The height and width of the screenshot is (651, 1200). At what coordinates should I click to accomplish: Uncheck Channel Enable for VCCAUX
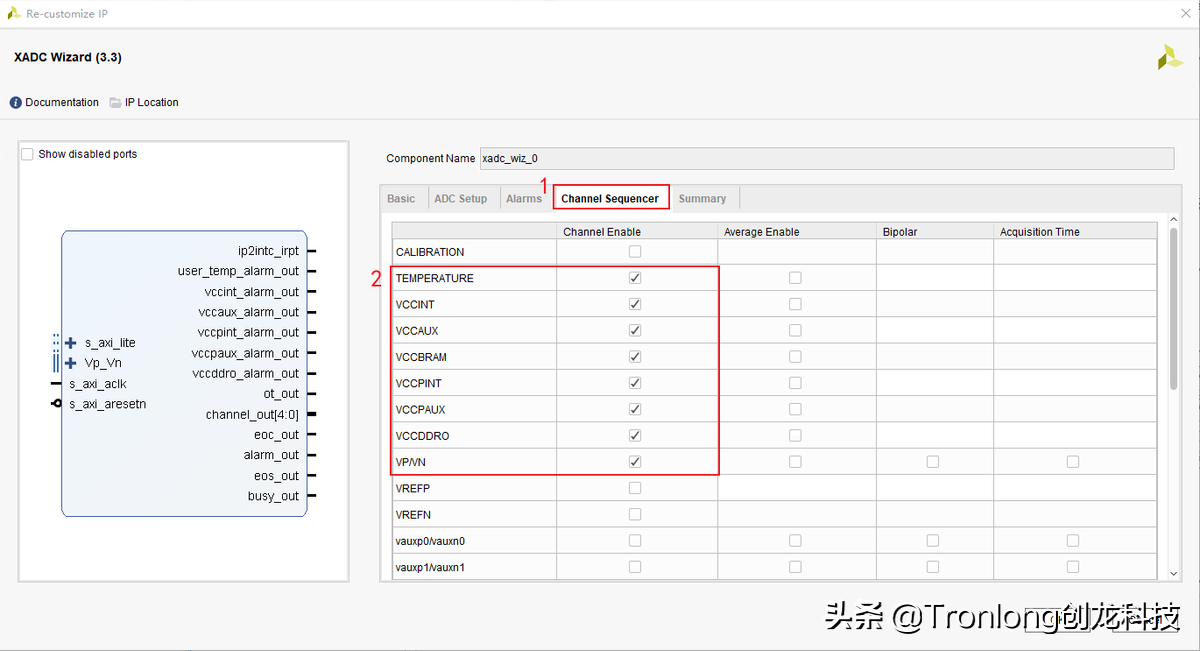pos(635,330)
